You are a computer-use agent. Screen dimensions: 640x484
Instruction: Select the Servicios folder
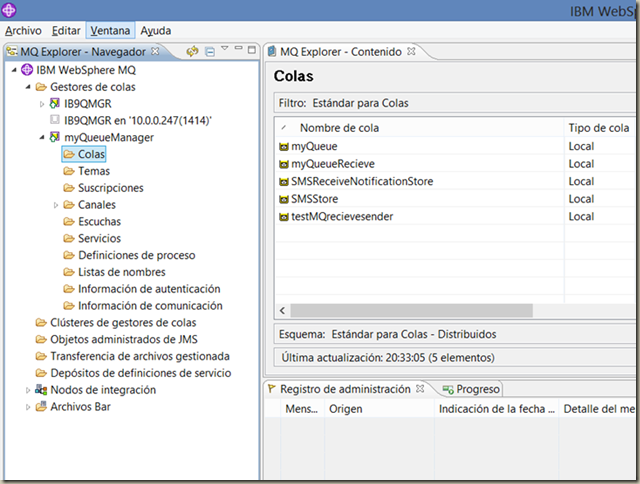(x=92, y=238)
